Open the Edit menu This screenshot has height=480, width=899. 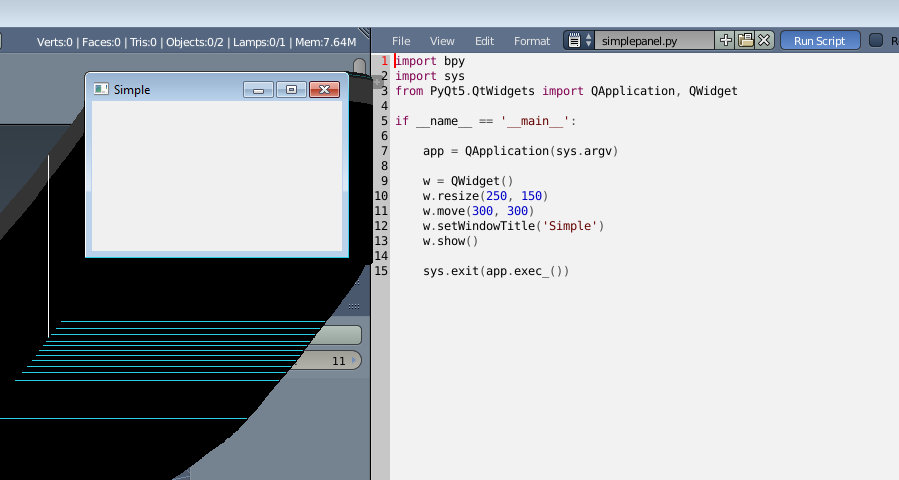pos(484,41)
